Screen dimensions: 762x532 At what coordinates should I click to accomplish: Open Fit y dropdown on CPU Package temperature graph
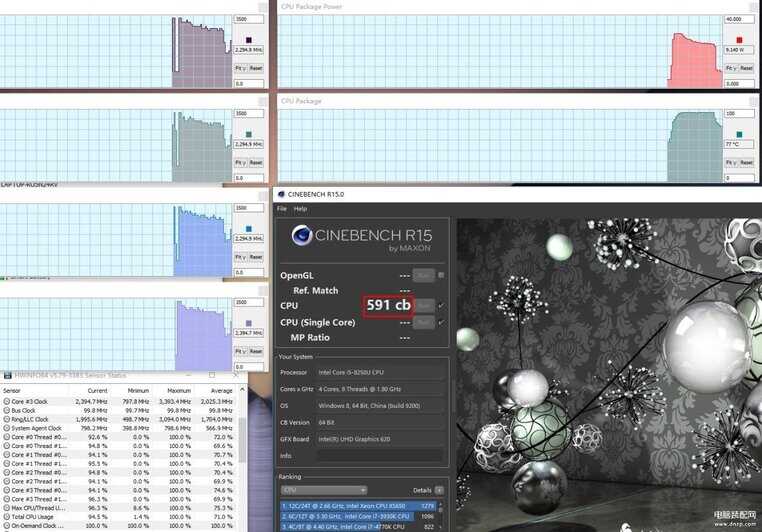(730, 163)
